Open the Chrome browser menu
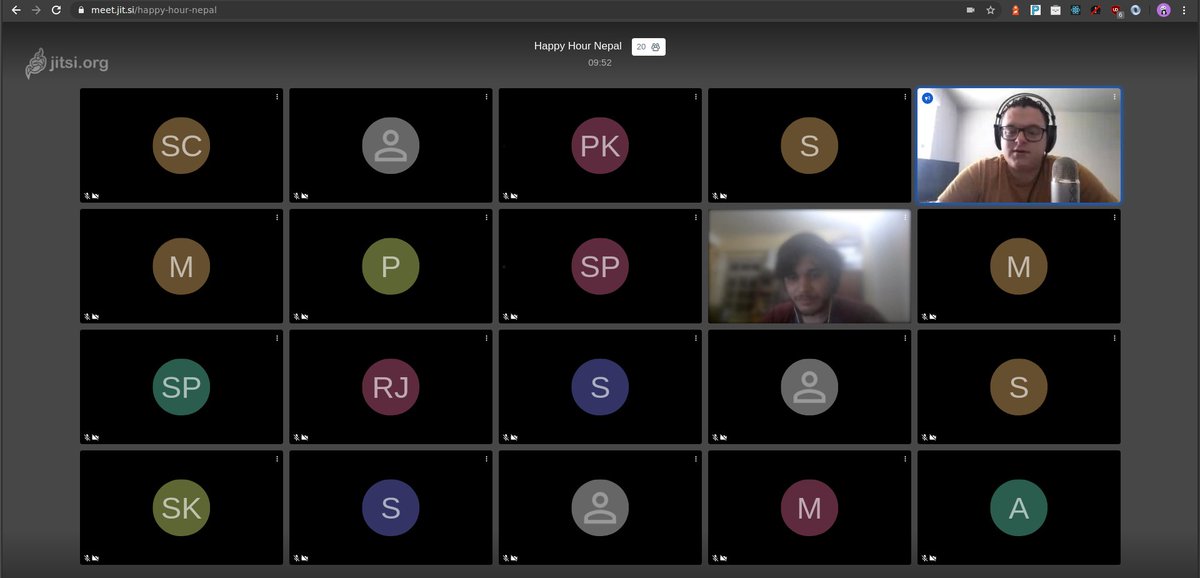This screenshot has height=578, width=1200. tap(1184, 10)
